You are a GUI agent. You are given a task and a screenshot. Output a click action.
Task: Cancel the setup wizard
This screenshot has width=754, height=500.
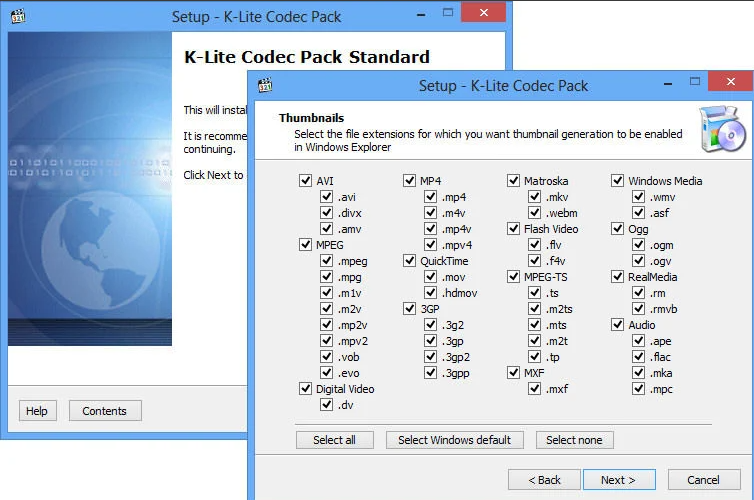tap(704, 480)
